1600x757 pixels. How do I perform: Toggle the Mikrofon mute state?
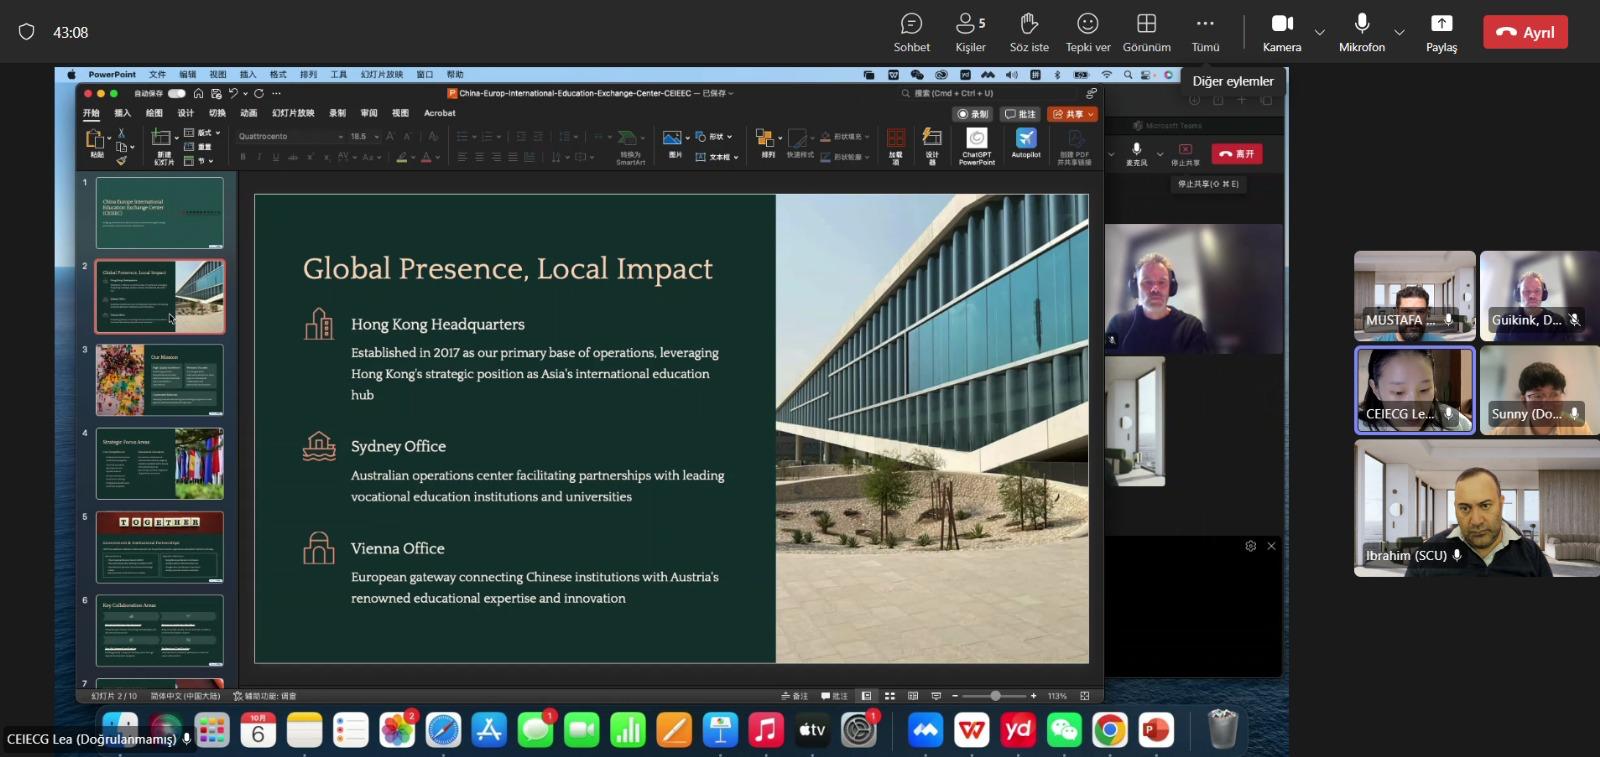click(1361, 32)
